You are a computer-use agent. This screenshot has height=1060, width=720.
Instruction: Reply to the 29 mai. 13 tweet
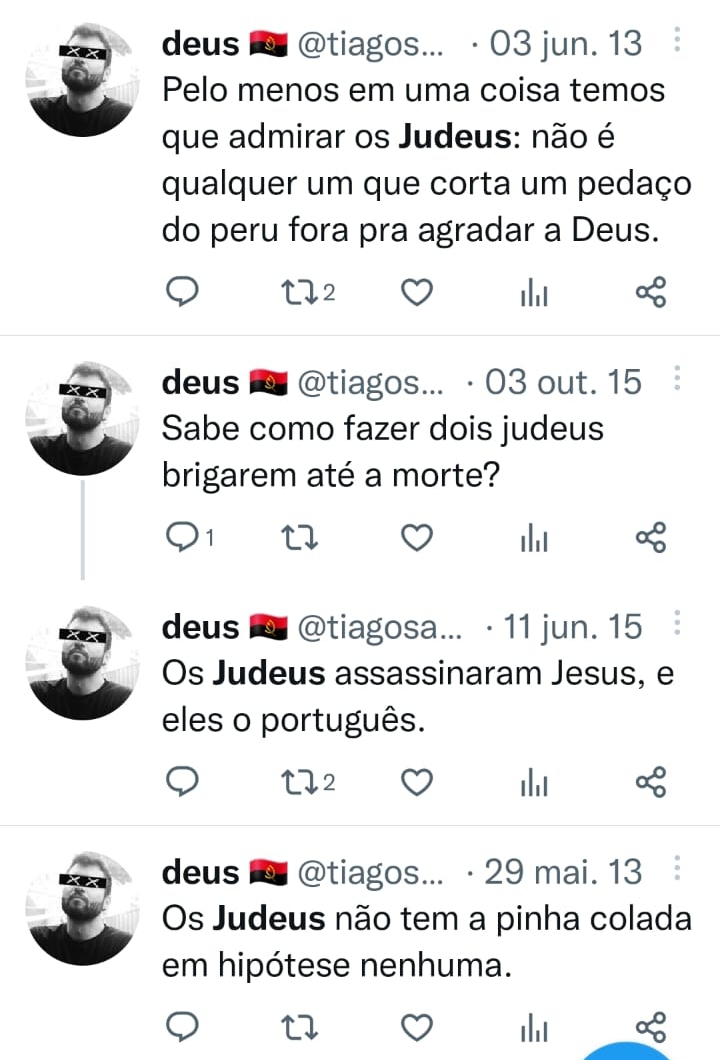(x=182, y=1028)
